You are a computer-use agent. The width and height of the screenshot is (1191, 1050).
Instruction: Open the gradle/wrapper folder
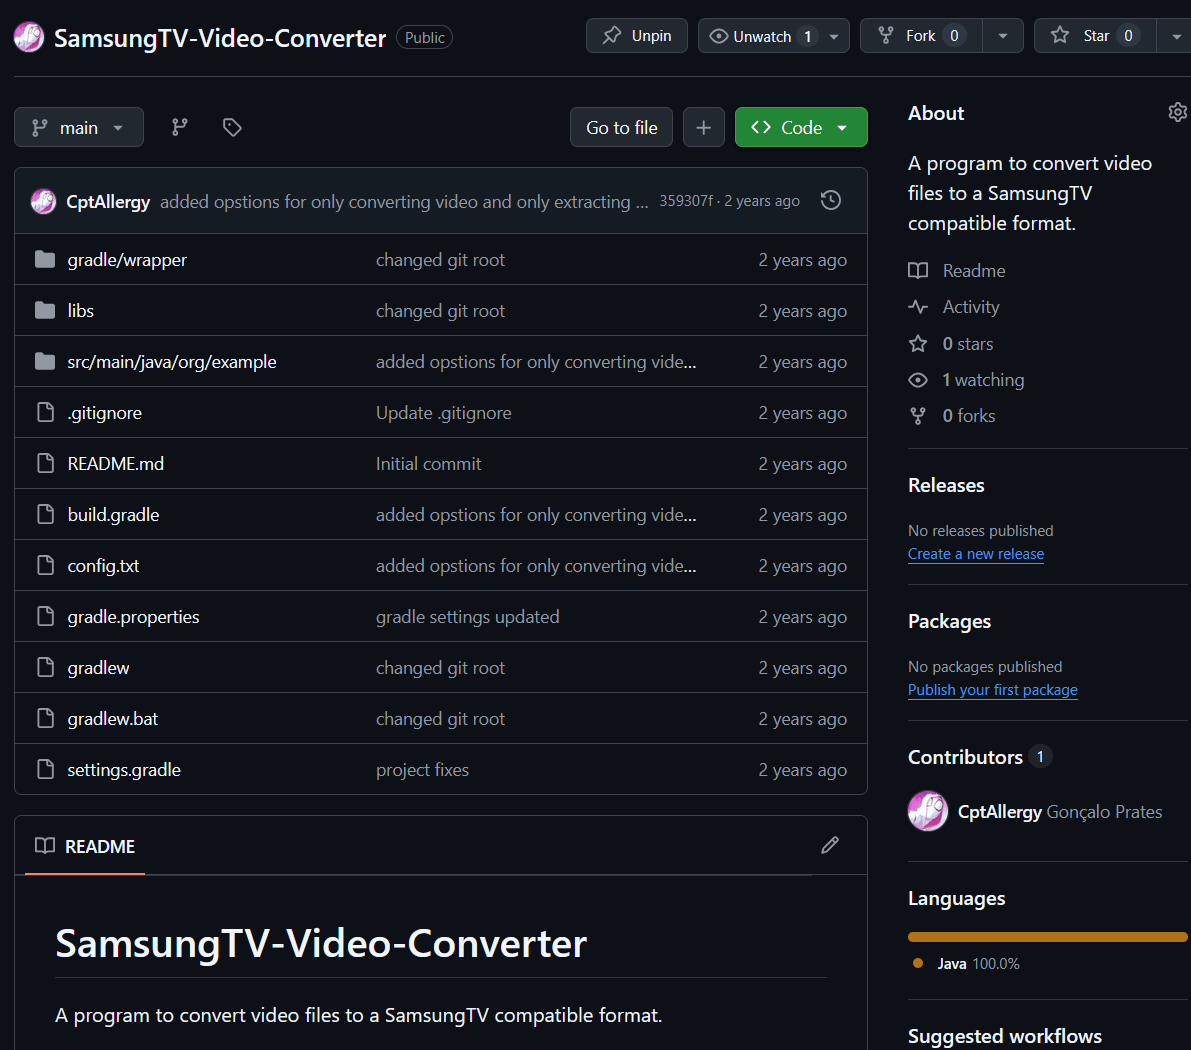coord(127,260)
